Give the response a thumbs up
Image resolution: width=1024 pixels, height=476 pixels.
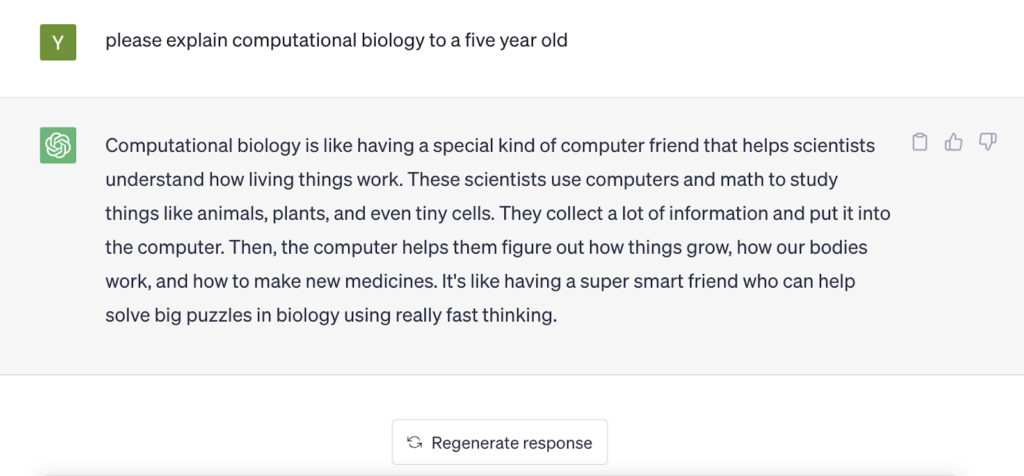(954, 143)
